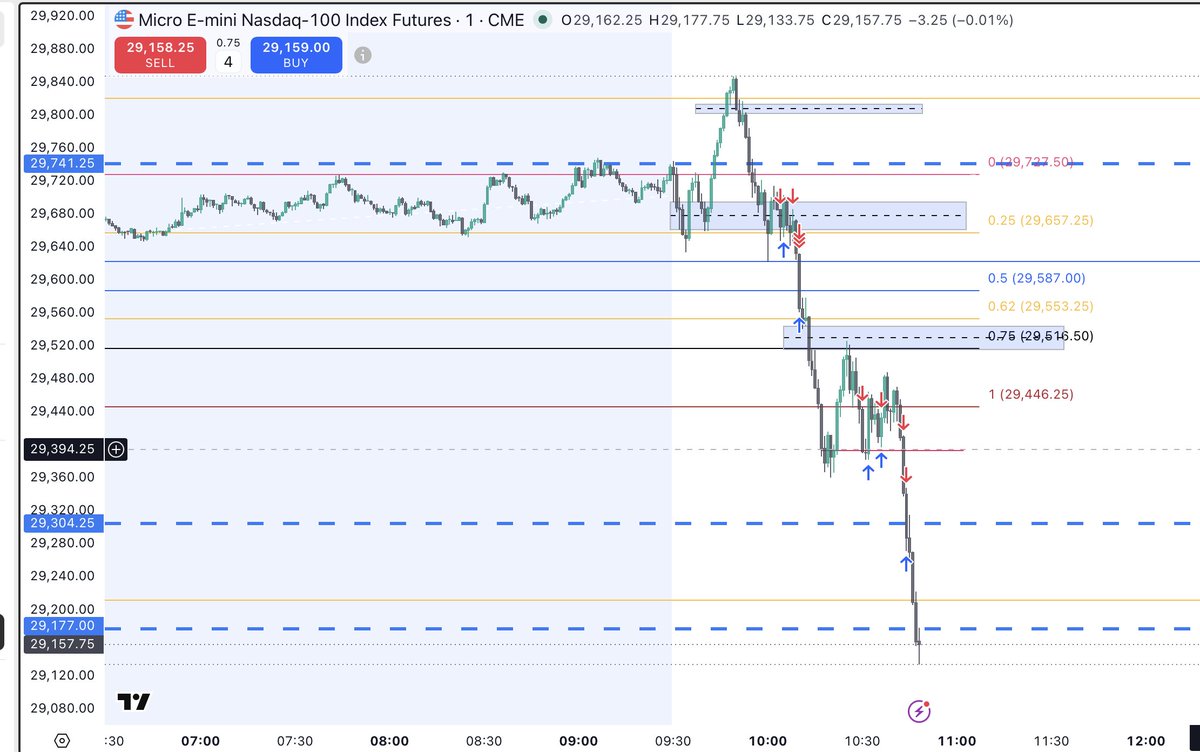The height and width of the screenshot is (752, 1200).
Task: Click the purple lightning bolt icon
Action: (x=919, y=711)
